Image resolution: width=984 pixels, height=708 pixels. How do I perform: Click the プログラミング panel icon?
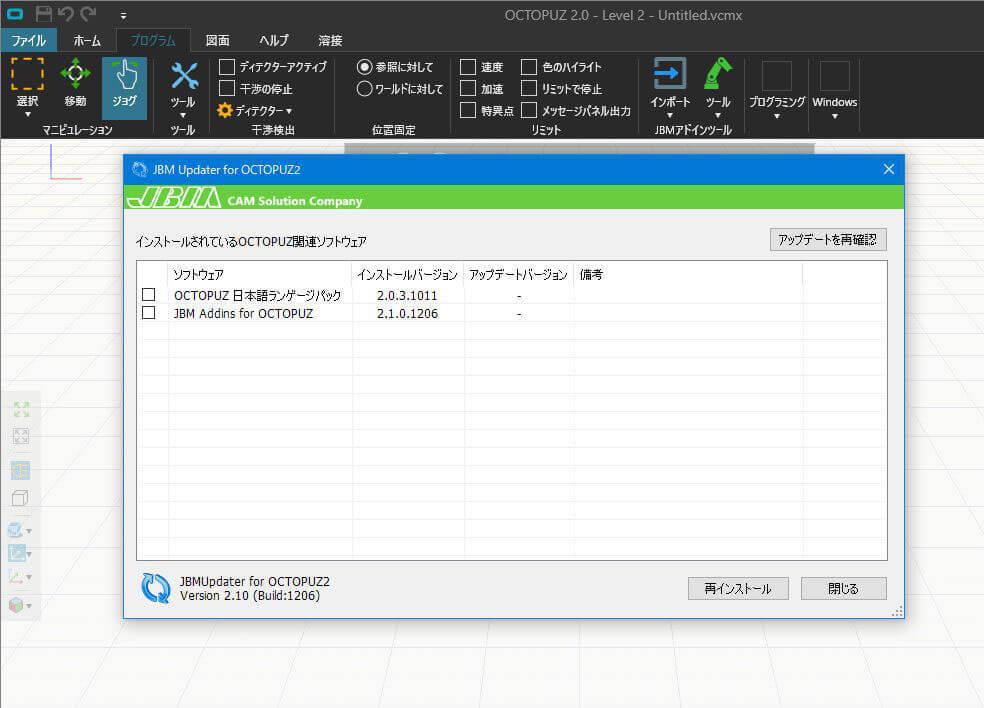coord(776,77)
